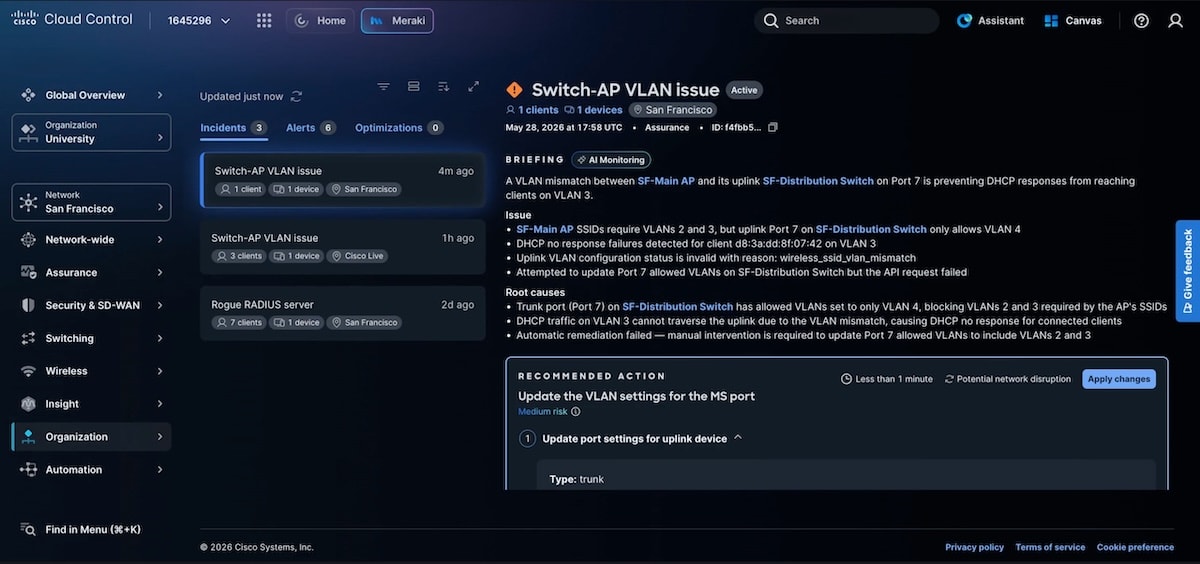
Task: Click the Switching sidebar icon
Action: pos(28,338)
